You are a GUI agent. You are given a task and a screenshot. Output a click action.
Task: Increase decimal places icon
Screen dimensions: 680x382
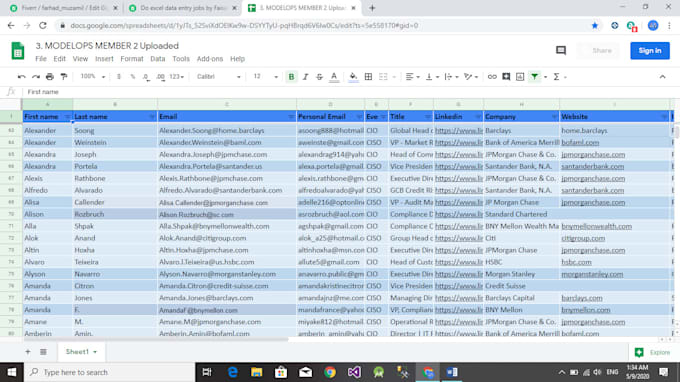coord(160,77)
